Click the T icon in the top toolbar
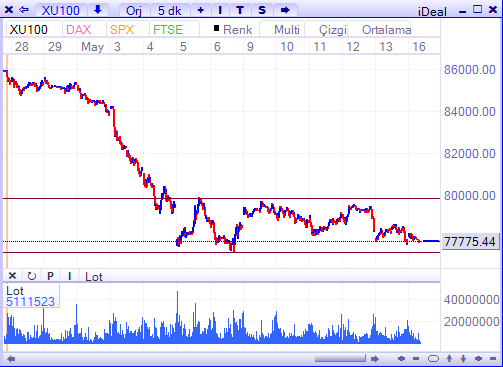Image resolution: width=503 pixels, height=367 pixels. coord(240,10)
